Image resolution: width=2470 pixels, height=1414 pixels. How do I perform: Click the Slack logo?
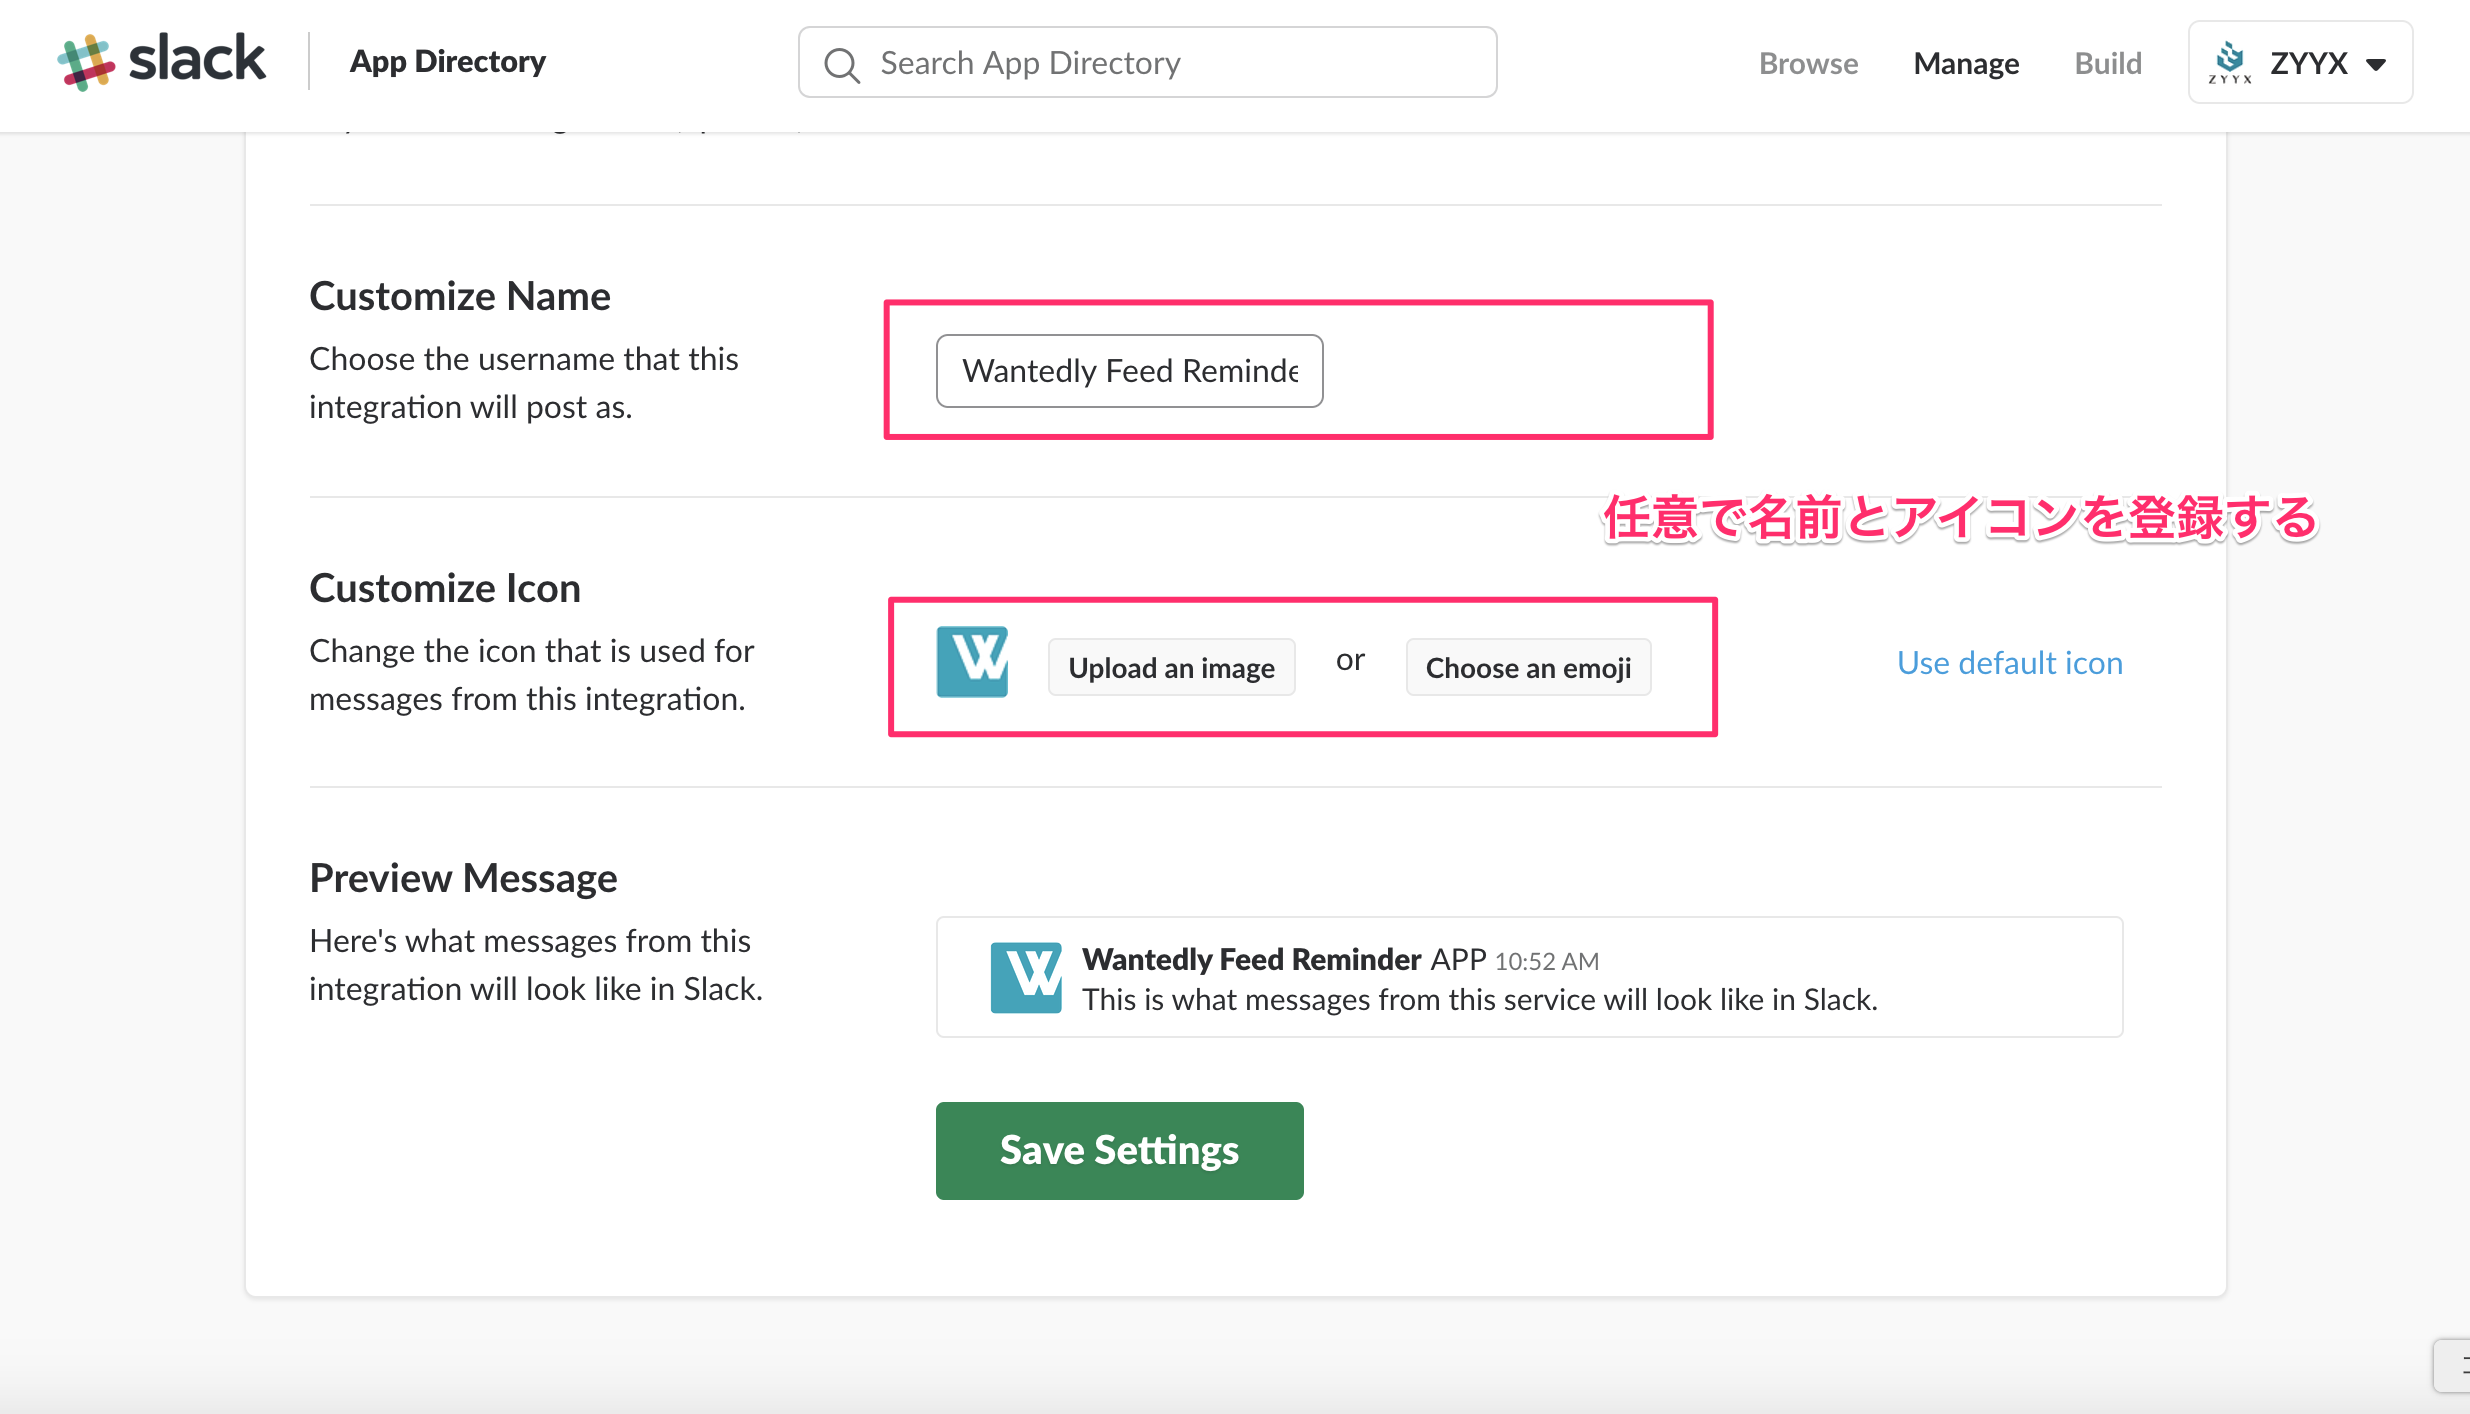pos(161,61)
